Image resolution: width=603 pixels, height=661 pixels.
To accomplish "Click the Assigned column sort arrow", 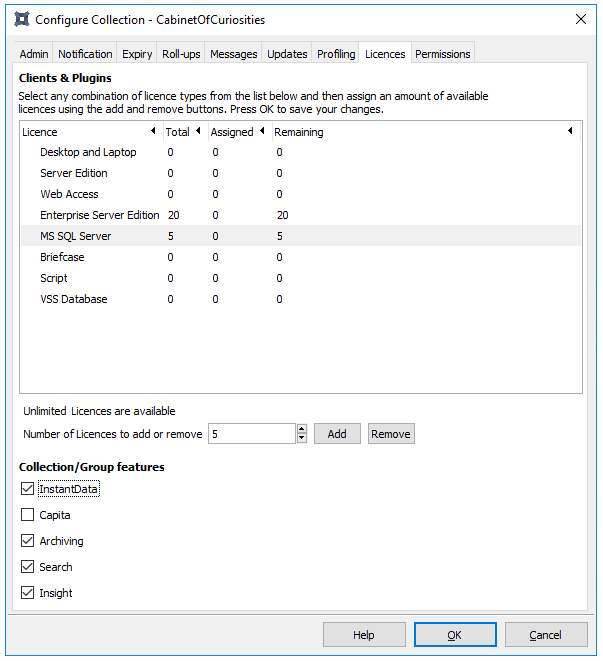I will point(262,131).
